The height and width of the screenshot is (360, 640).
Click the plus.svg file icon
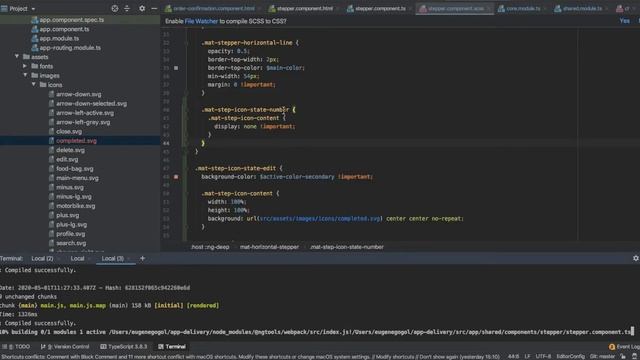point(51,216)
